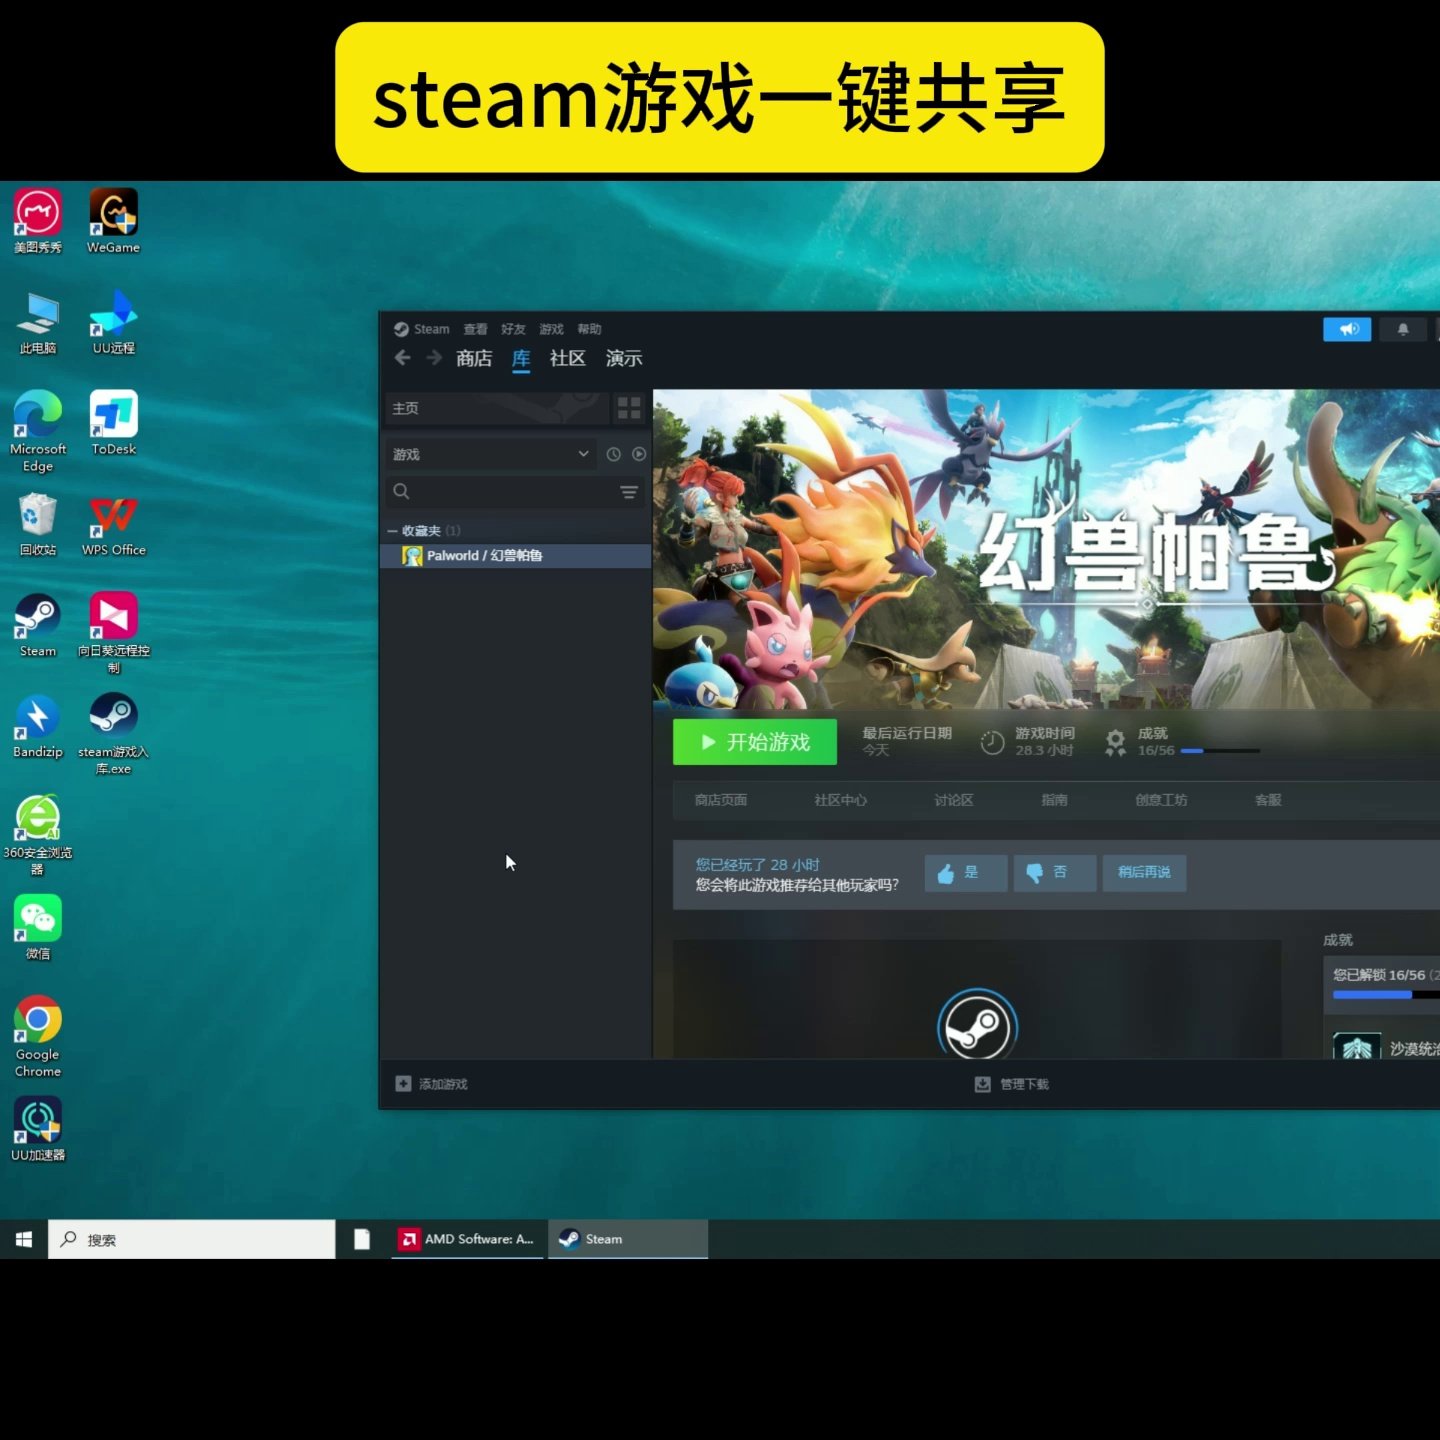Switch to the 社区 tab

tap(567, 358)
